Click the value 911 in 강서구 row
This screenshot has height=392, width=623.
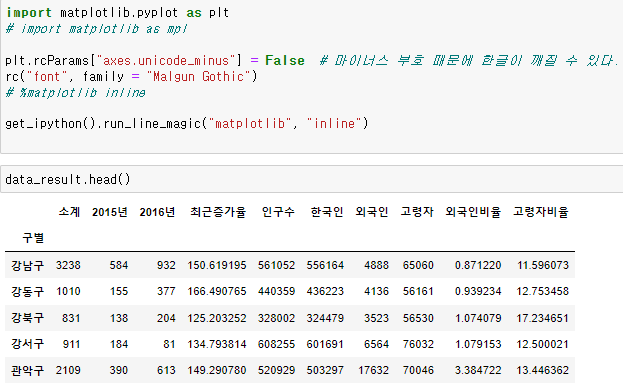click(72, 344)
